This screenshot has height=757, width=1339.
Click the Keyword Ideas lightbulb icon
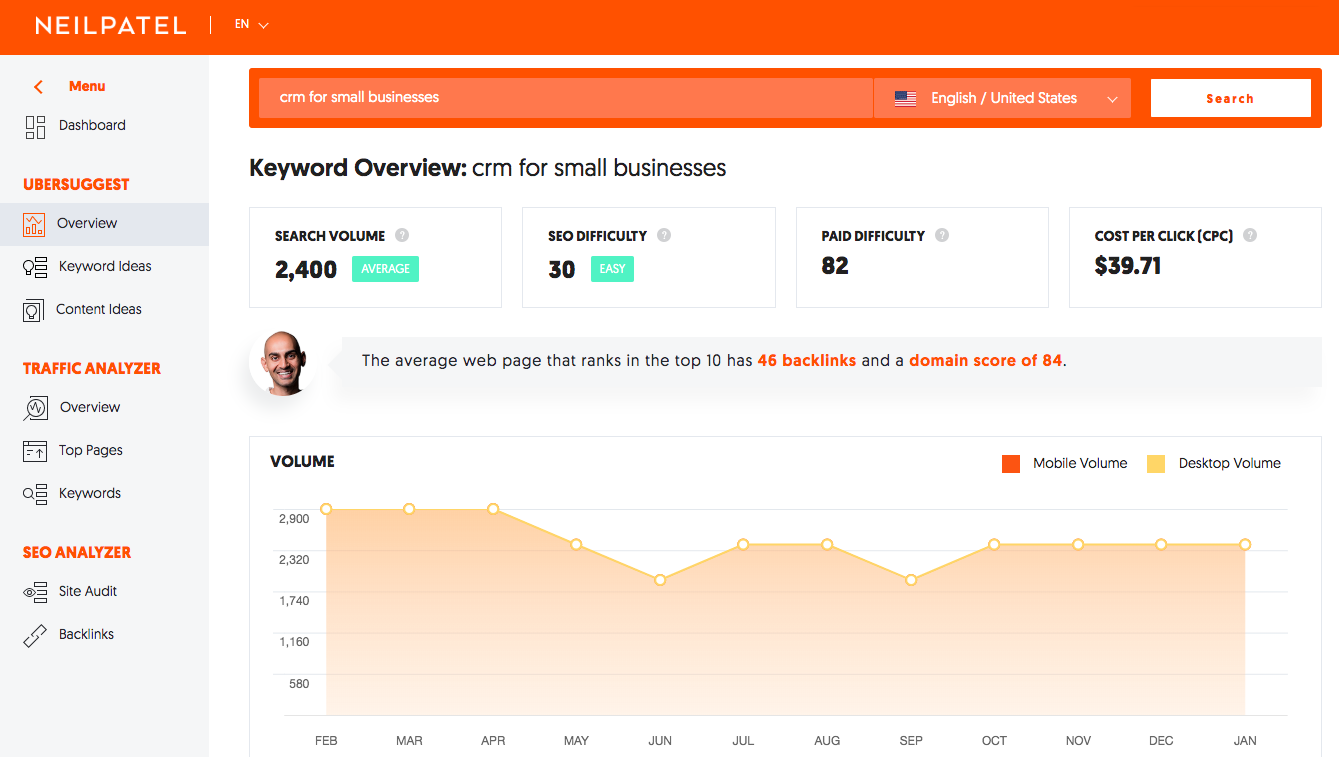pyautogui.click(x=35, y=267)
